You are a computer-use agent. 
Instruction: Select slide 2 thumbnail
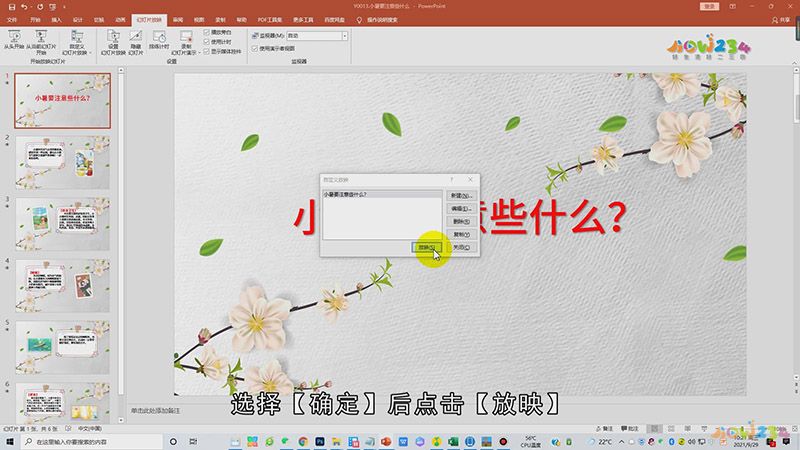62,163
